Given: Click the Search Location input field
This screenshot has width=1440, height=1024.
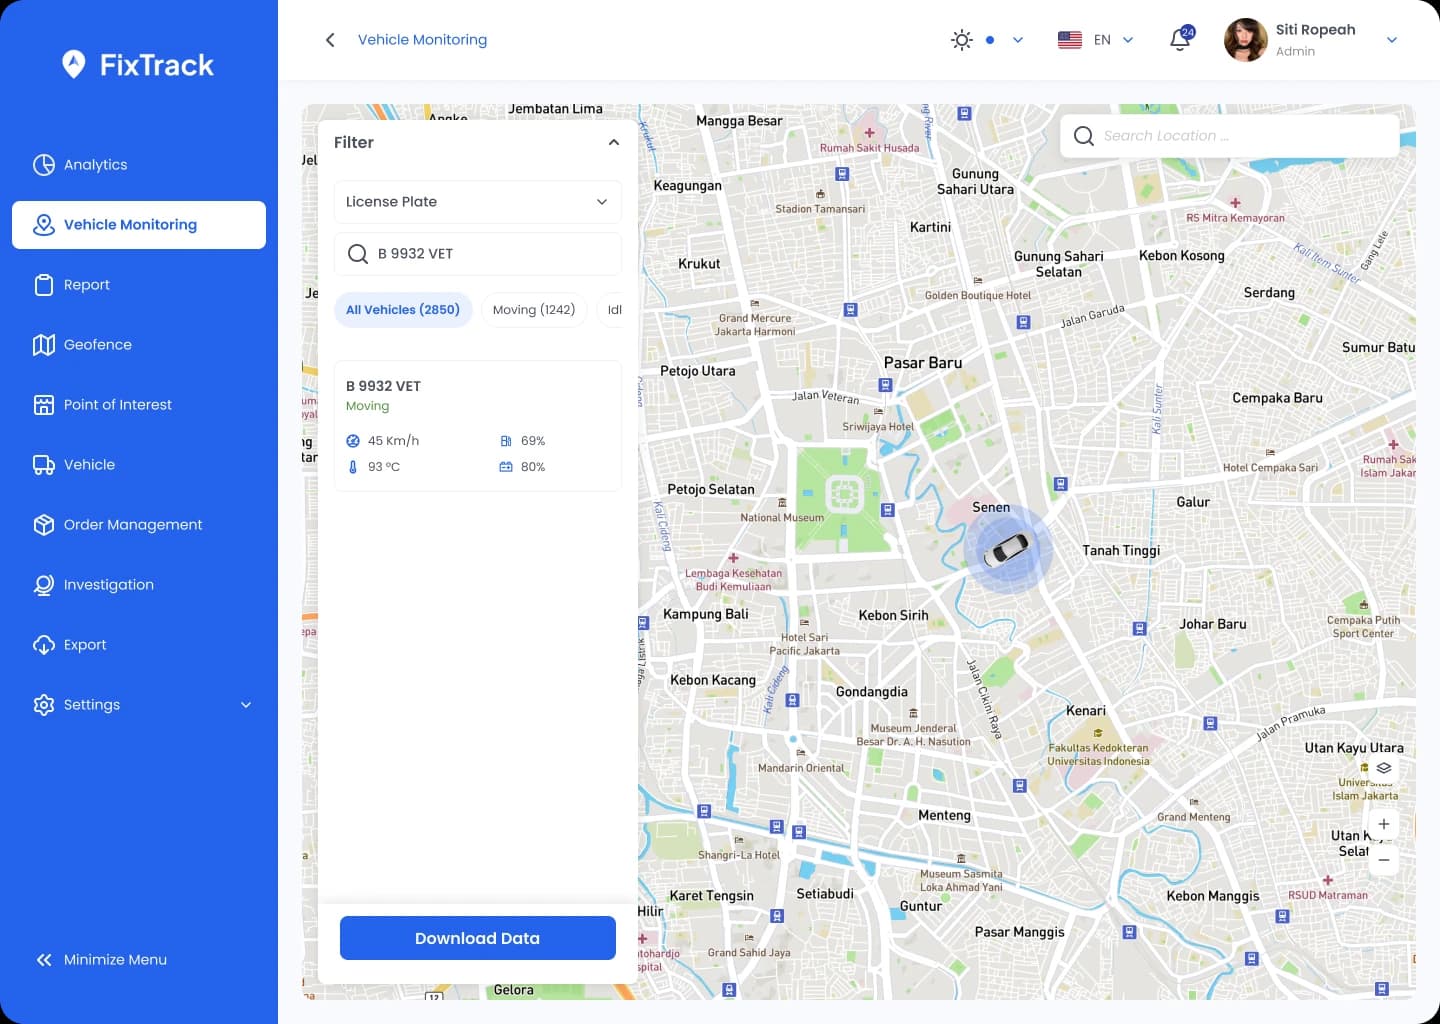Looking at the screenshot, I should click(x=1230, y=135).
